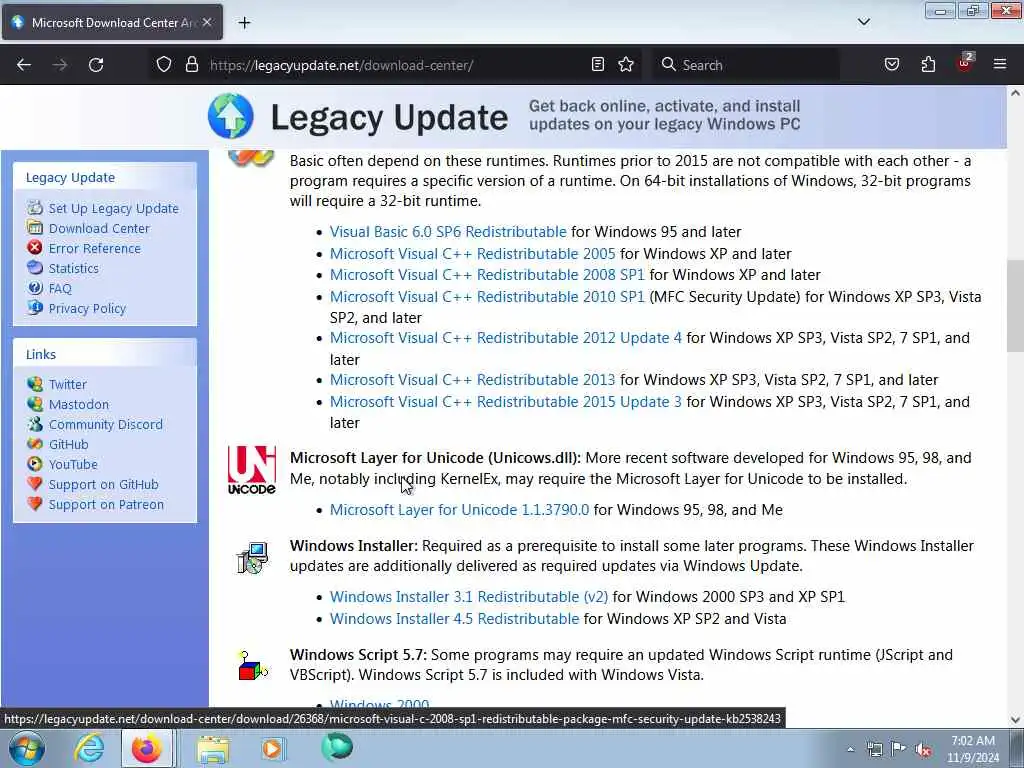Click the YouTube link icon
The width and height of the screenshot is (1024, 768).
(x=35, y=464)
